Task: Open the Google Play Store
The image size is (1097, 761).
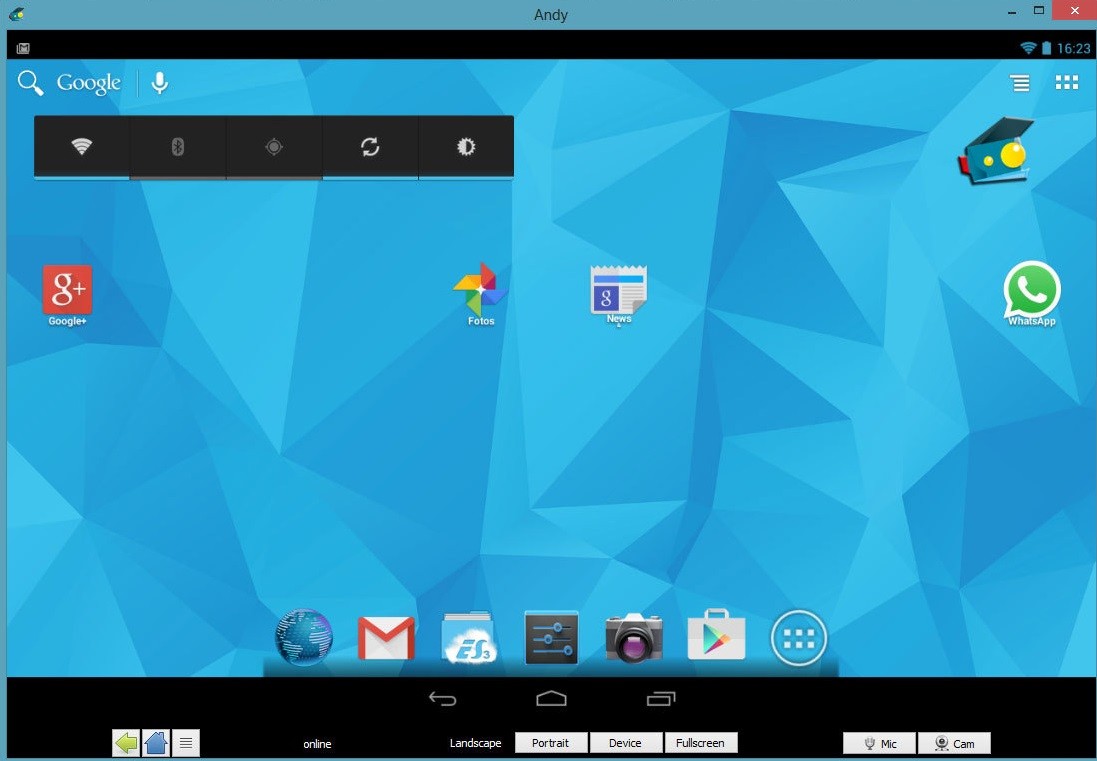Action: click(x=716, y=637)
